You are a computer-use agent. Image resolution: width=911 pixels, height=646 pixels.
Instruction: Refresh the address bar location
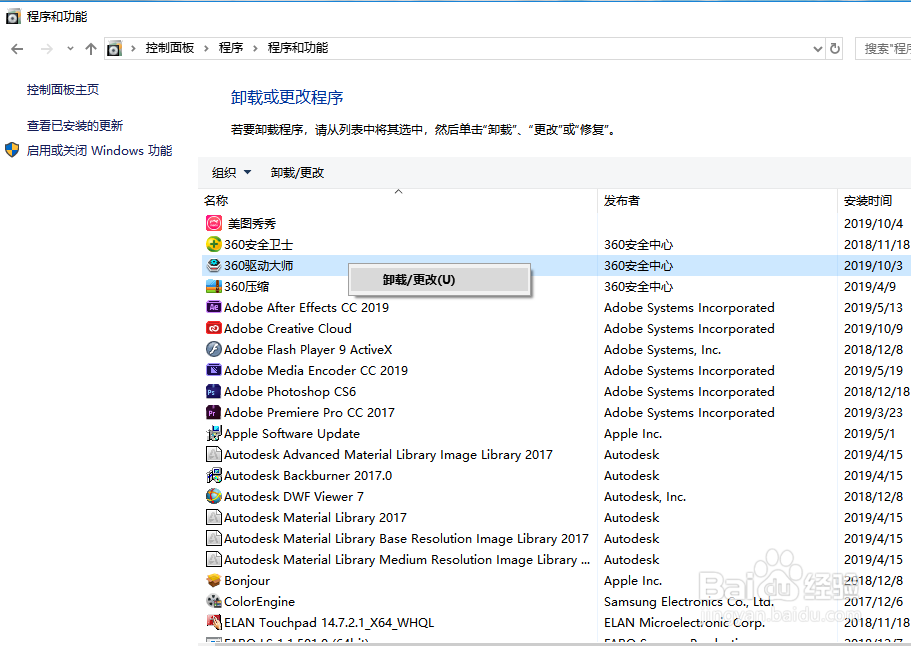coord(835,48)
